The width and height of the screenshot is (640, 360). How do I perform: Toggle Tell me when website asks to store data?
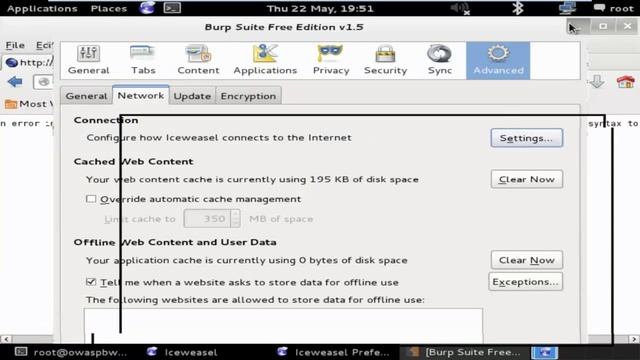[x=91, y=282]
